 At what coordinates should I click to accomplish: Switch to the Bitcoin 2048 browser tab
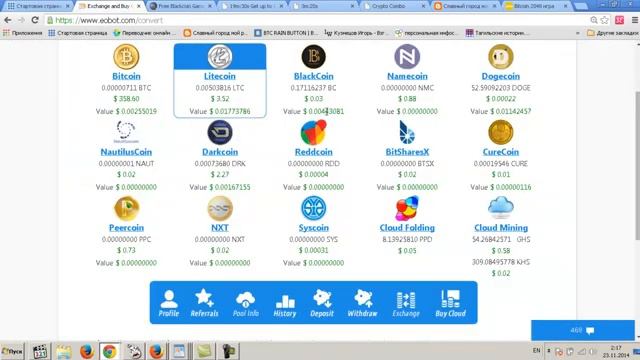pyautogui.click(x=536, y=6)
